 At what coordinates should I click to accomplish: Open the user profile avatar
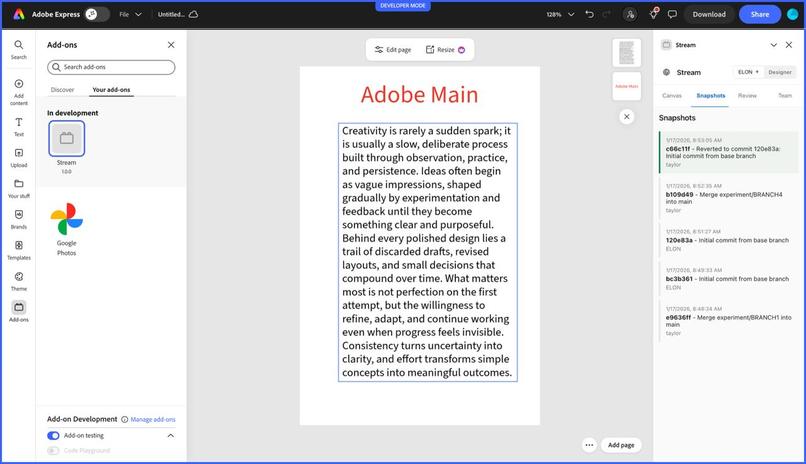pyautogui.click(x=793, y=14)
